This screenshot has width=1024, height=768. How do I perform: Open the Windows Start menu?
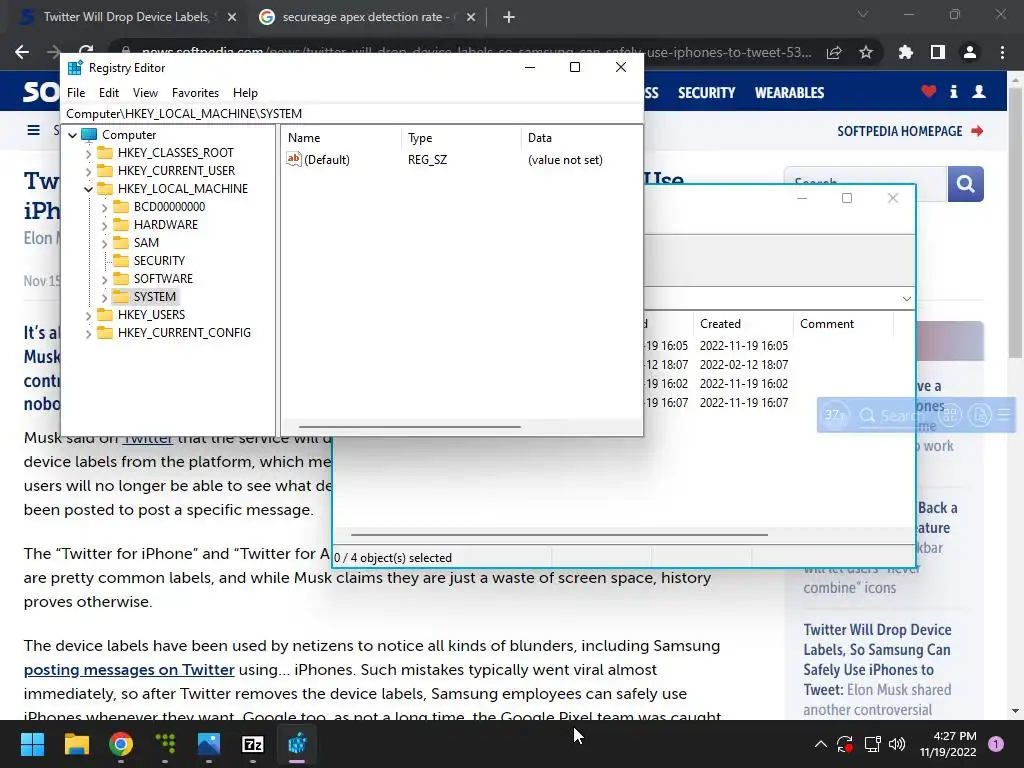[x=32, y=744]
